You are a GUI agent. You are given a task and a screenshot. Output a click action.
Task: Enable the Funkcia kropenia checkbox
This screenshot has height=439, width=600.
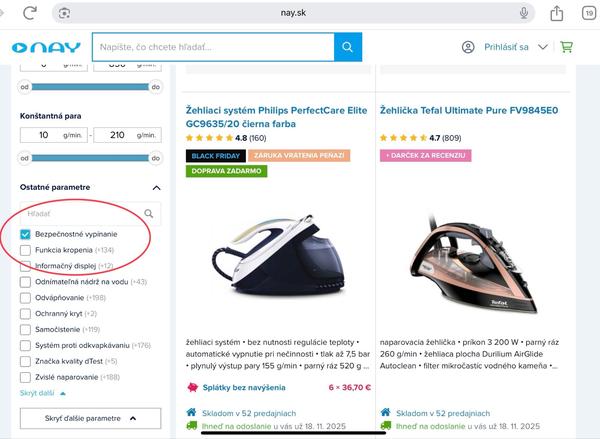(25, 250)
